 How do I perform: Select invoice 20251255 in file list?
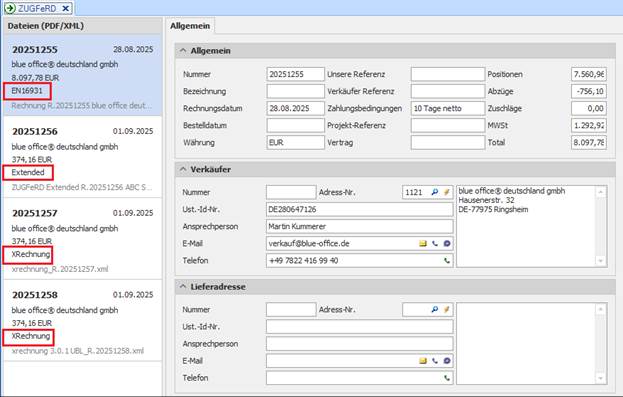(82, 77)
